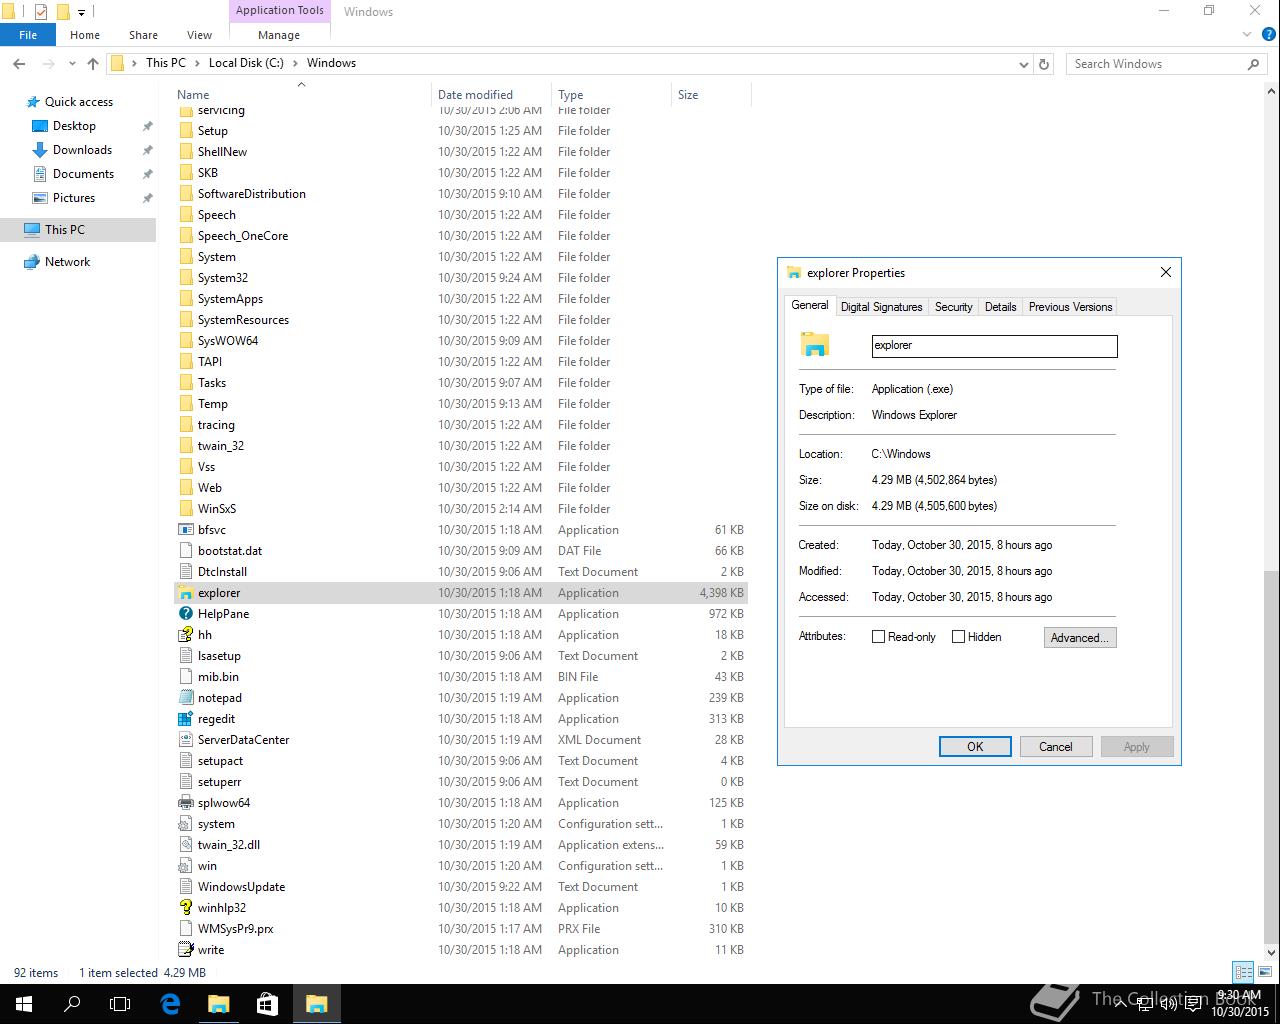Image resolution: width=1280 pixels, height=1024 pixels.
Task: Click OK in explorer Properties
Action: point(975,747)
